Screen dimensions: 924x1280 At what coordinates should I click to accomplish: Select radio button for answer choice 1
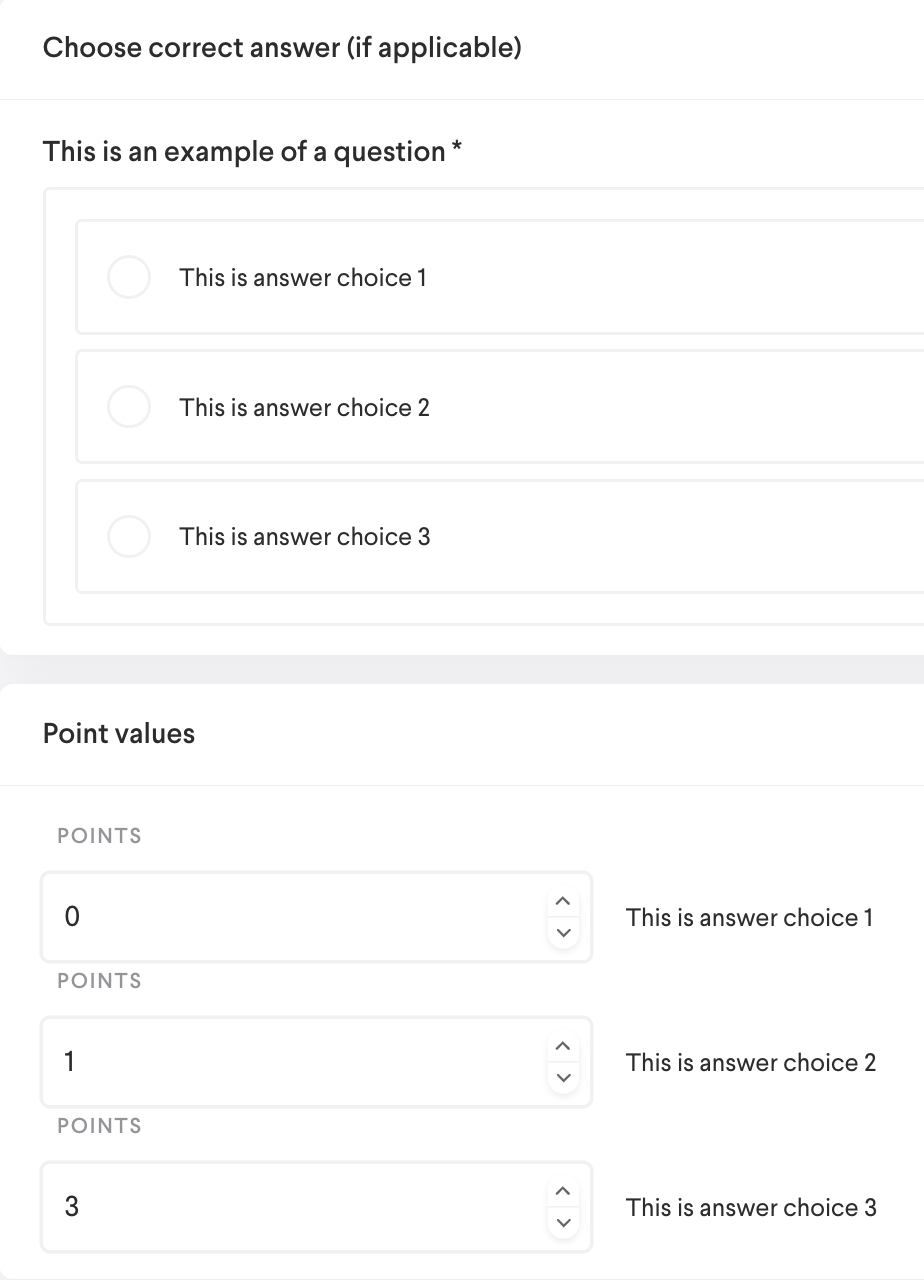(x=129, y=277)
